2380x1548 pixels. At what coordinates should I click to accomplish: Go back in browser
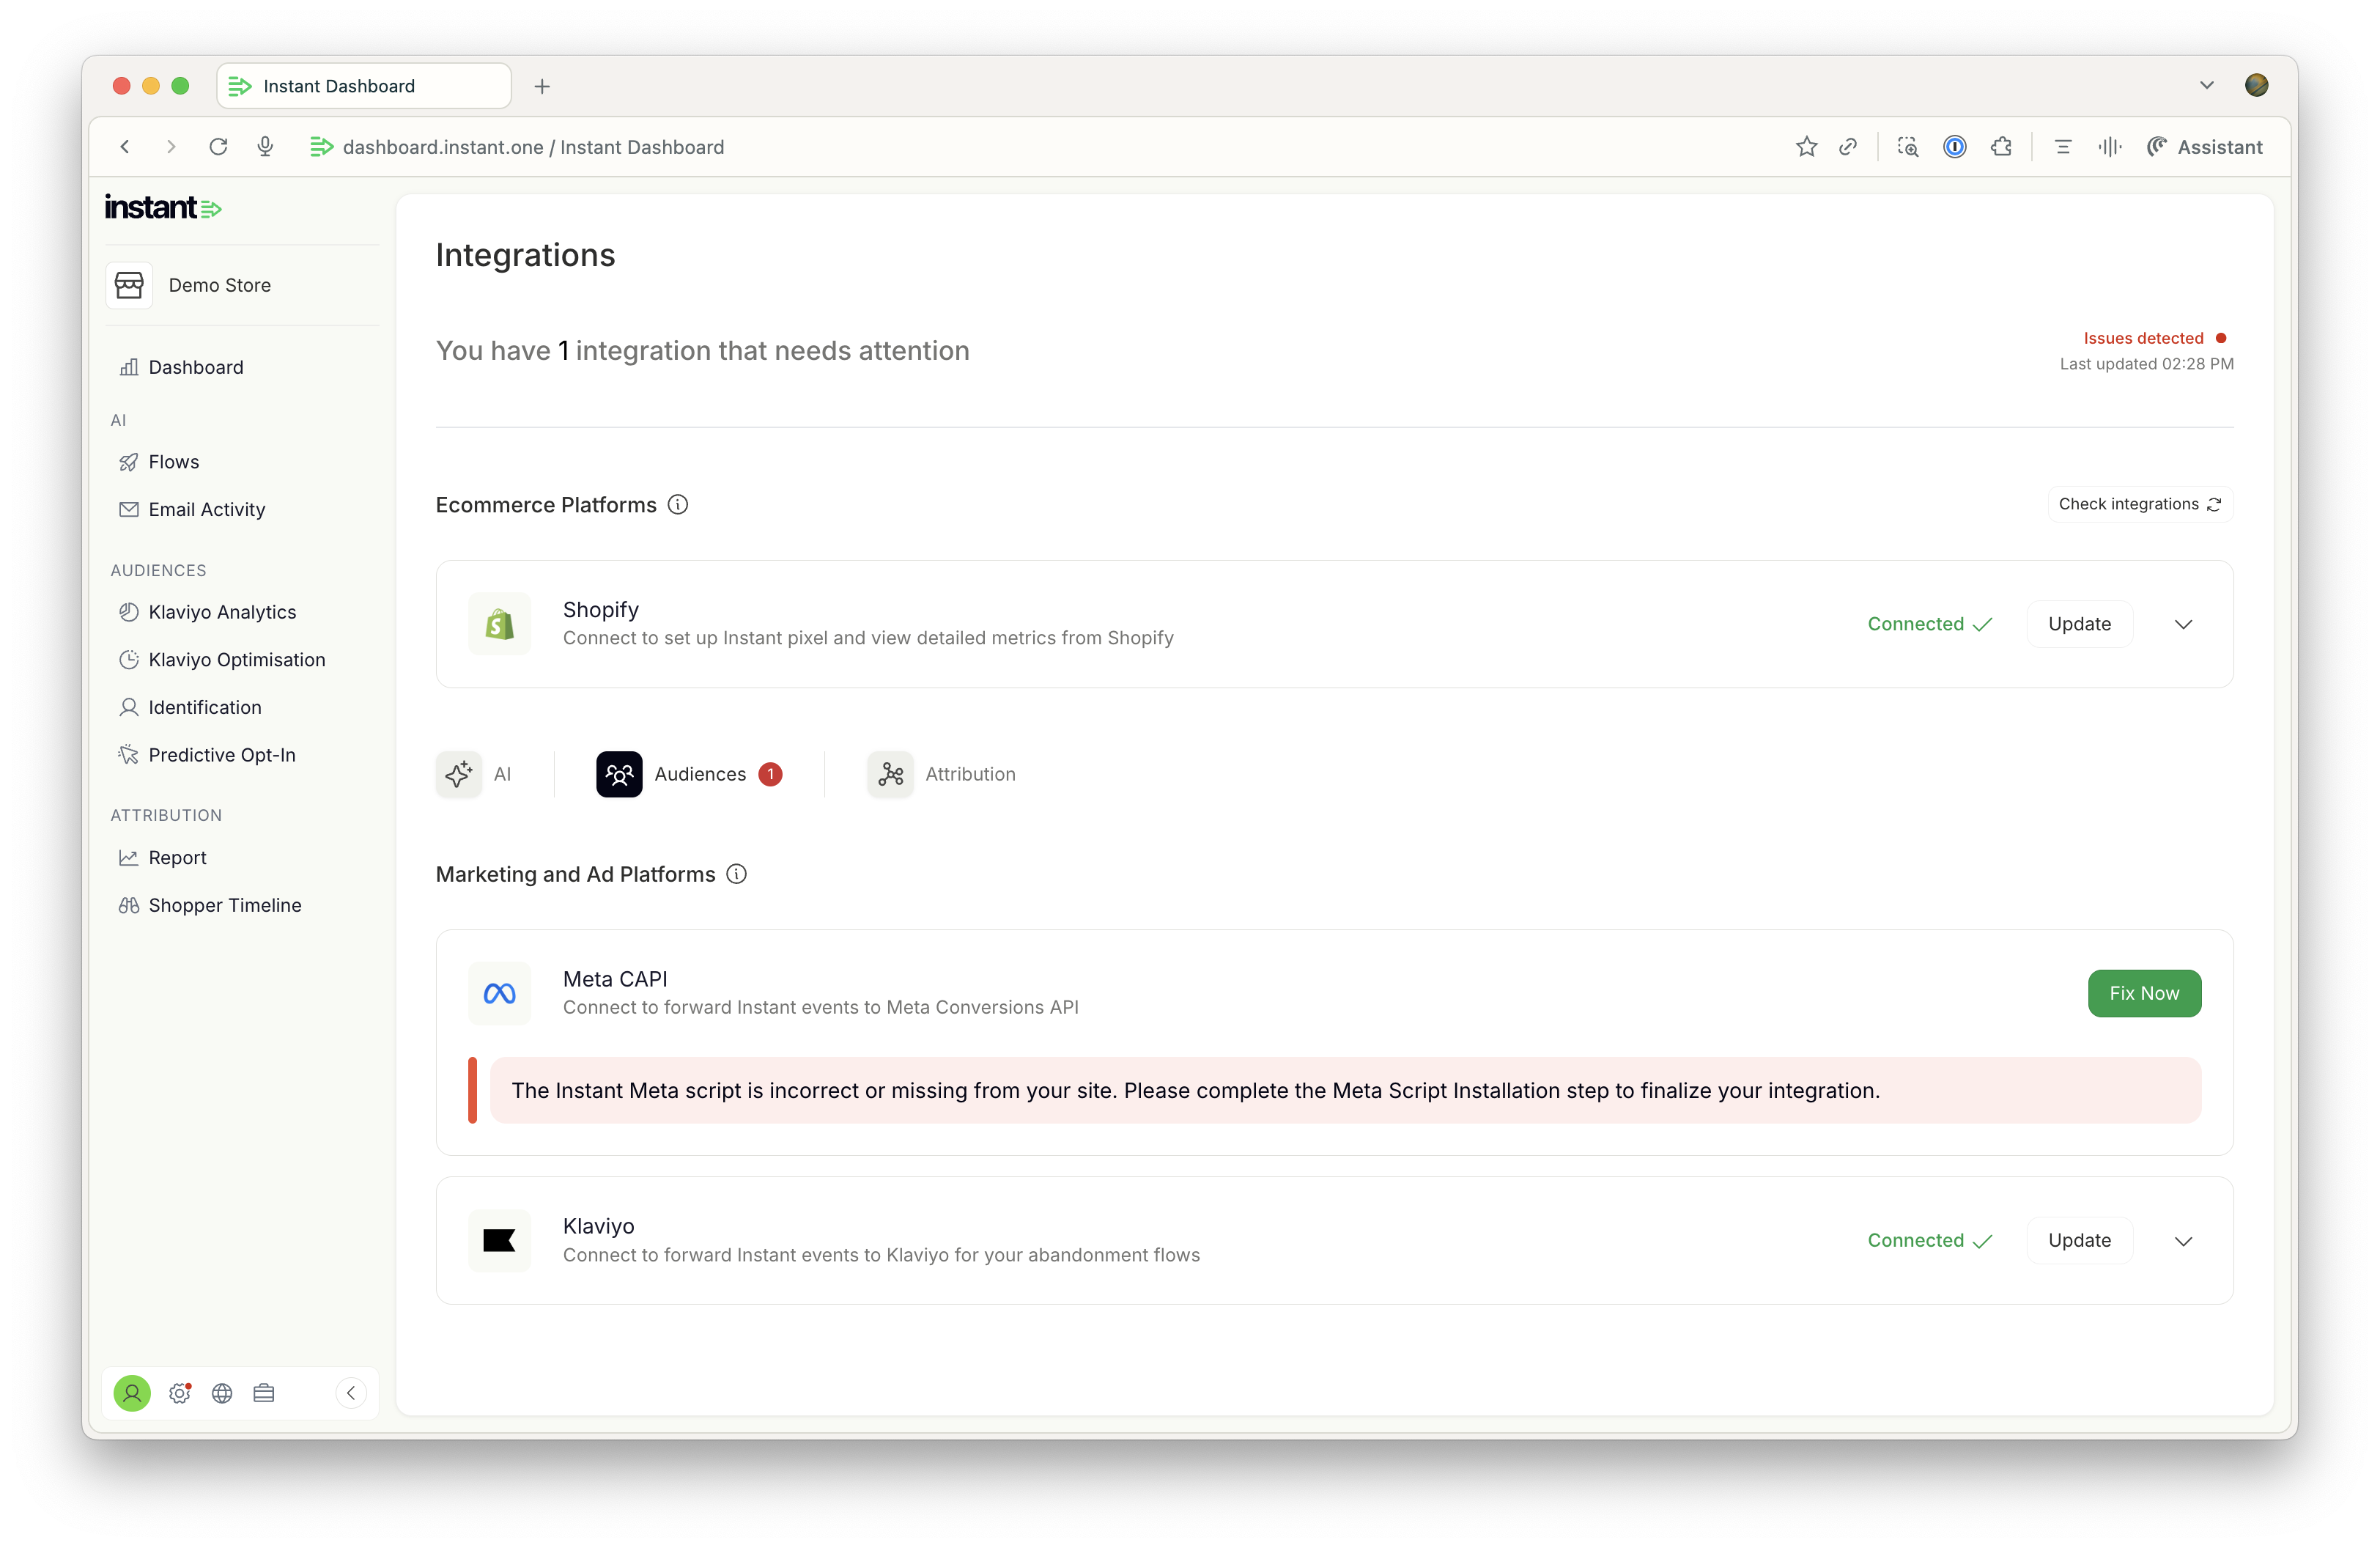tap(125, 147)
